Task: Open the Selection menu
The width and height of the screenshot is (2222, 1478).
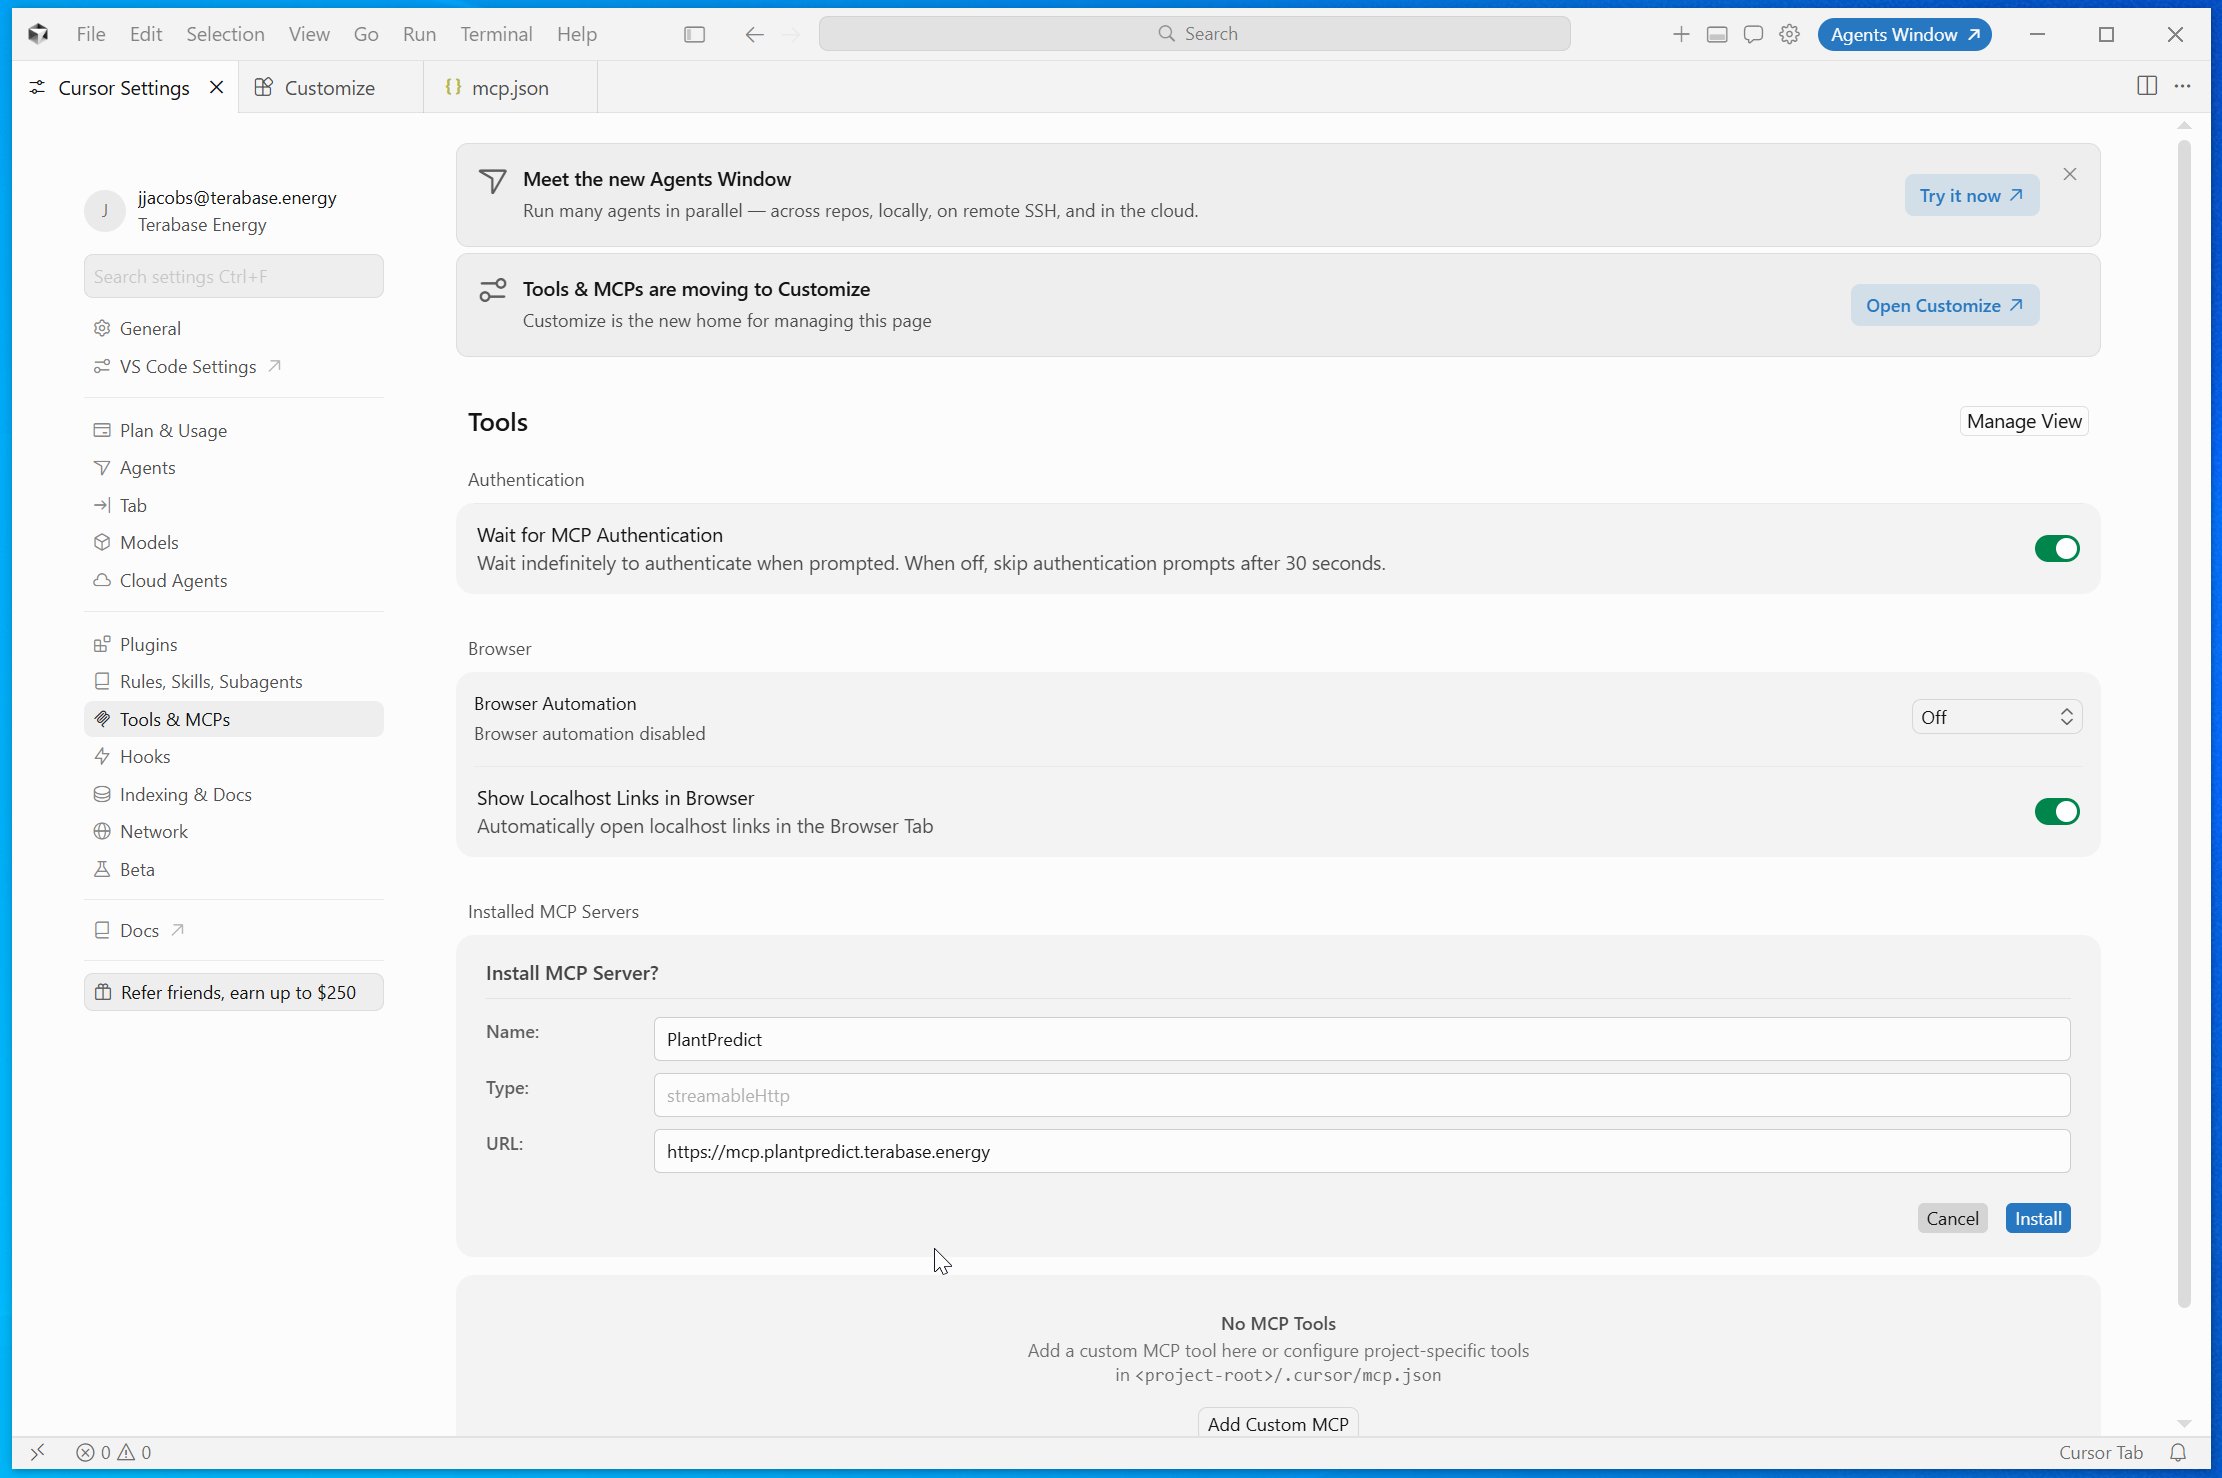Action: pos(225,34)
